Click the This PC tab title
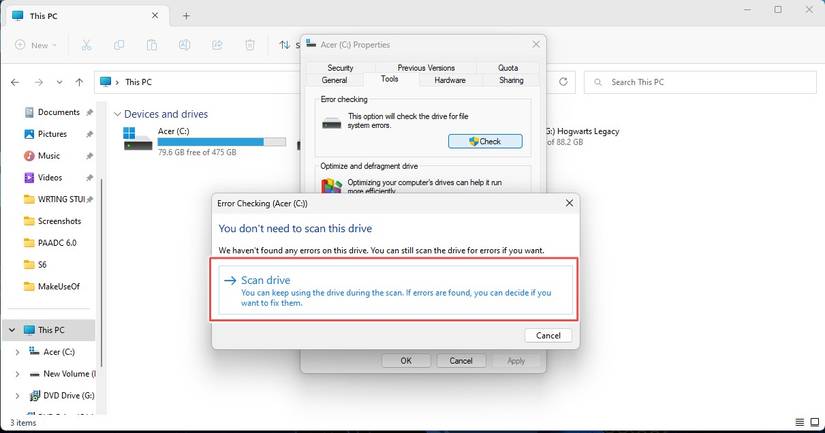Viewport: 825px width, 433px height. point(44,16)
